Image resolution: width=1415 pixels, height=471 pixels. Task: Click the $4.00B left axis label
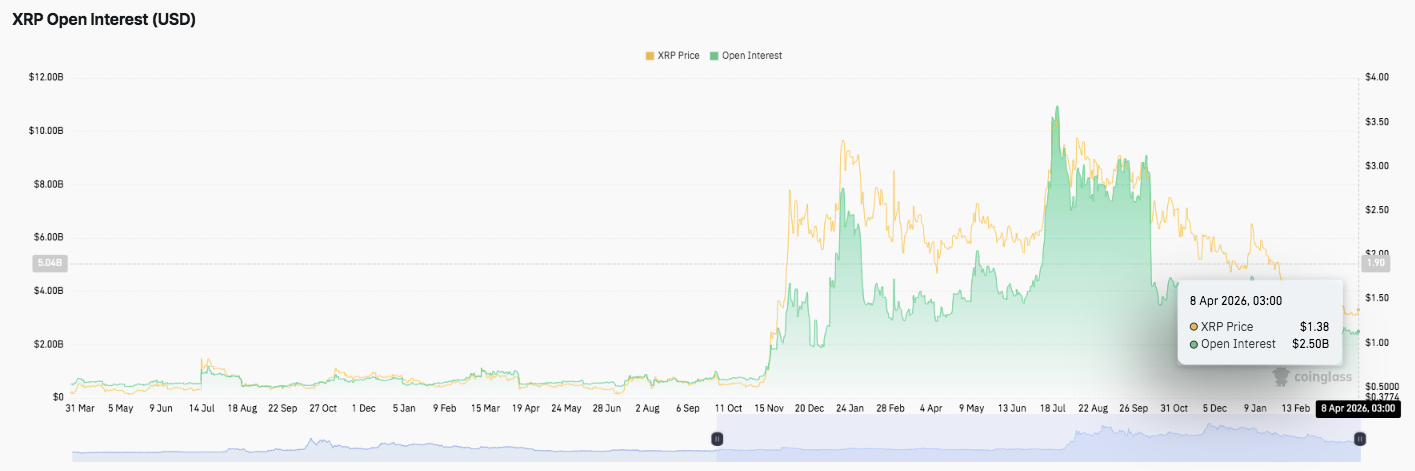[48, 291]
